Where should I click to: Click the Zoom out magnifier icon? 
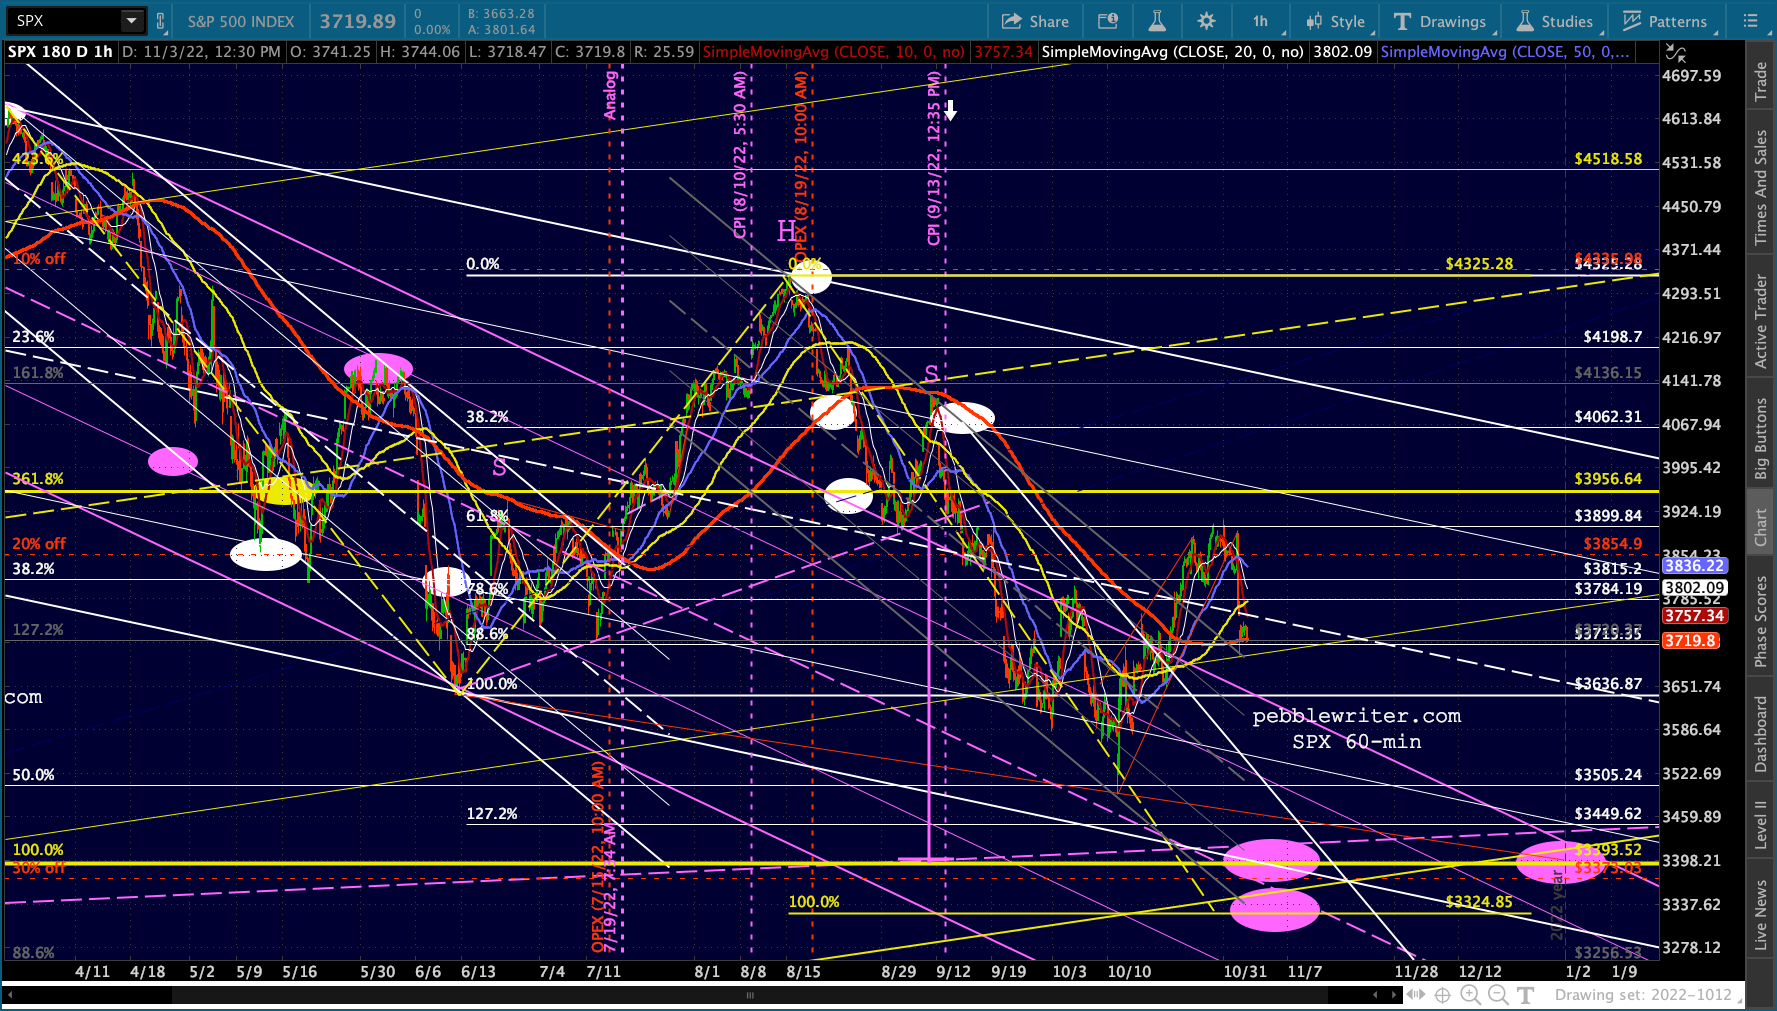point(1498,994)
